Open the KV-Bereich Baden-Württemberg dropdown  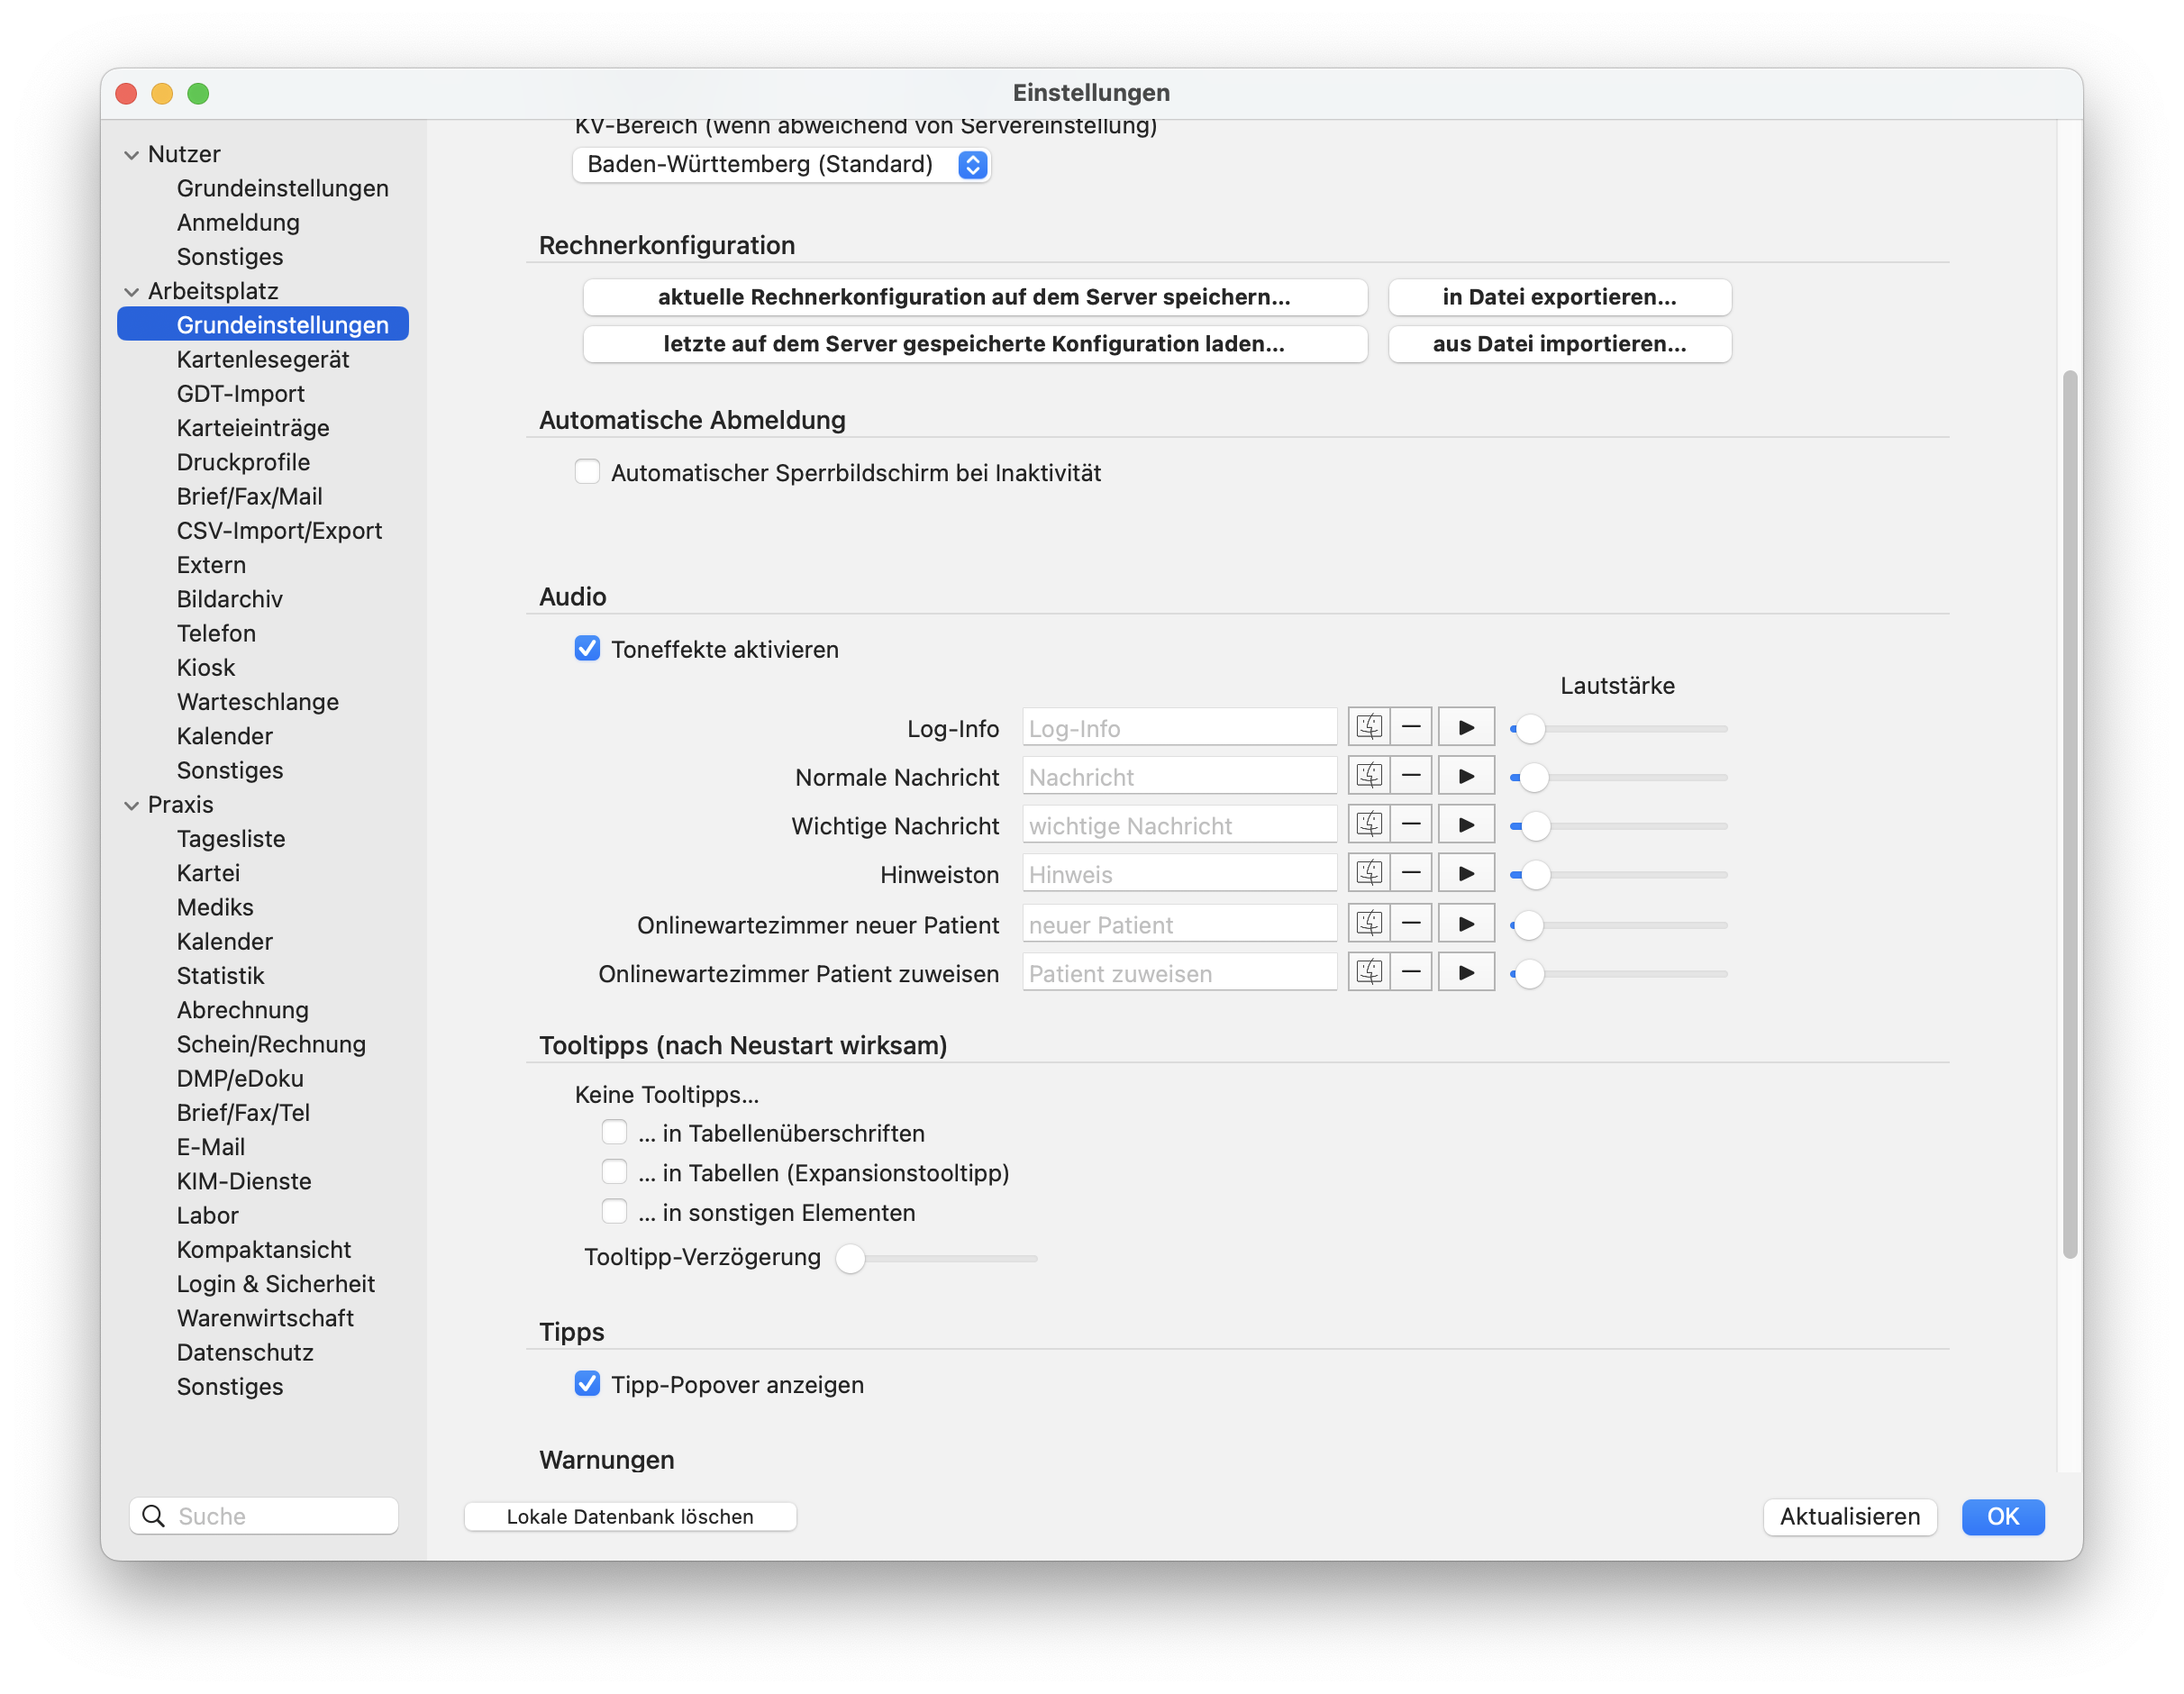[781, 164]
